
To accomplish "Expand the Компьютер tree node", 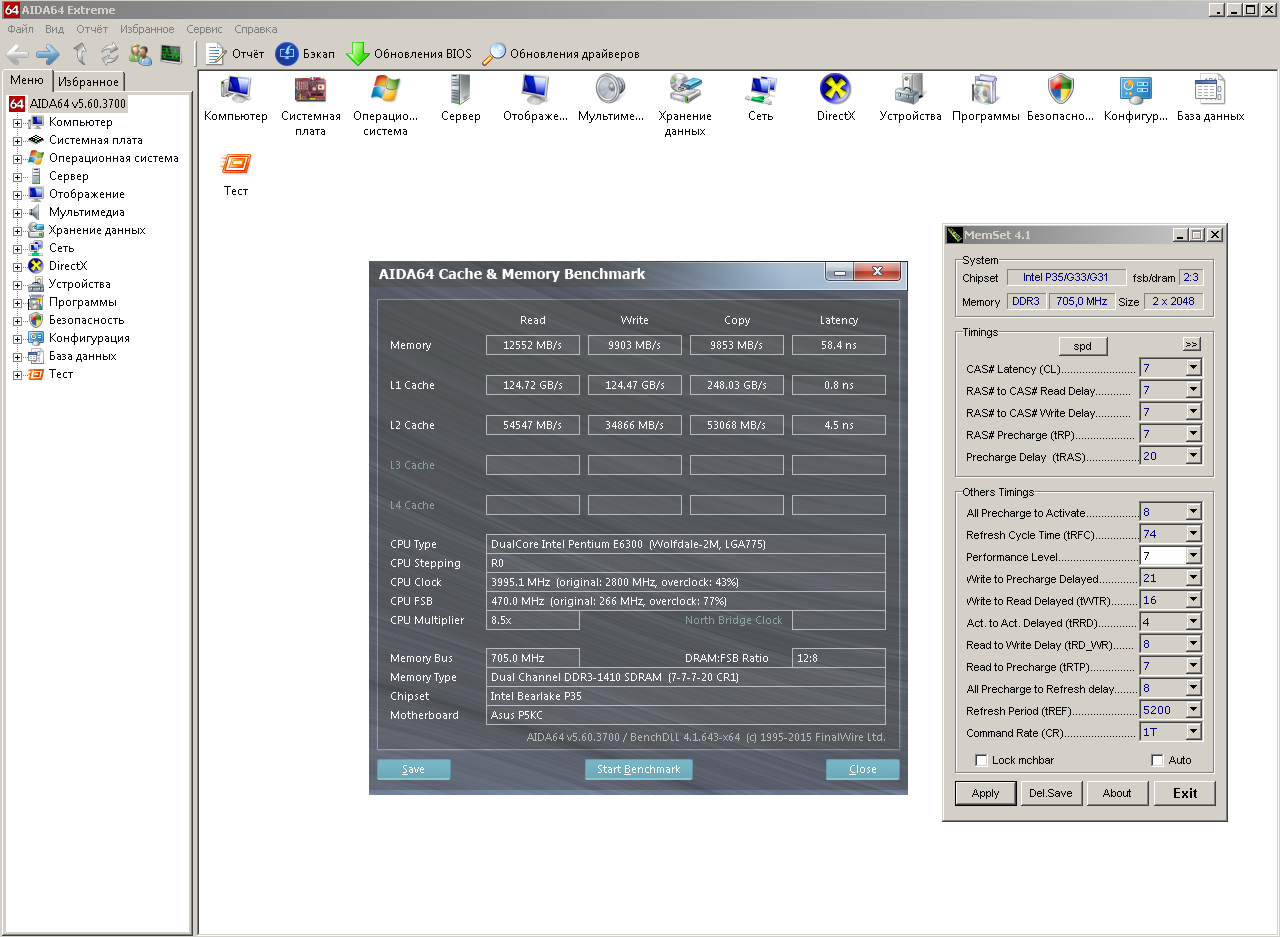I will pyautogui.click(x=17, y=123).
